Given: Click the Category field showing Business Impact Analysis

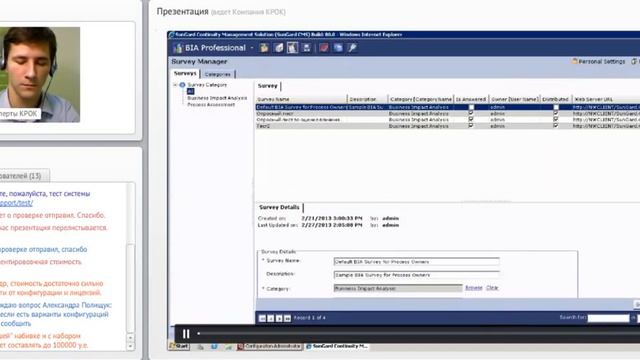Looking at the screenshot, I should click(398, 288).
